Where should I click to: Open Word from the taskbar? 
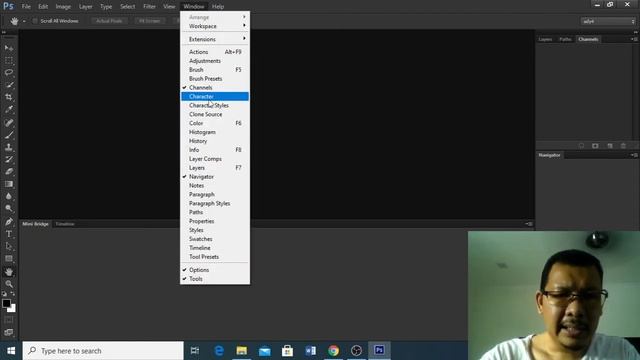point(311,351)
